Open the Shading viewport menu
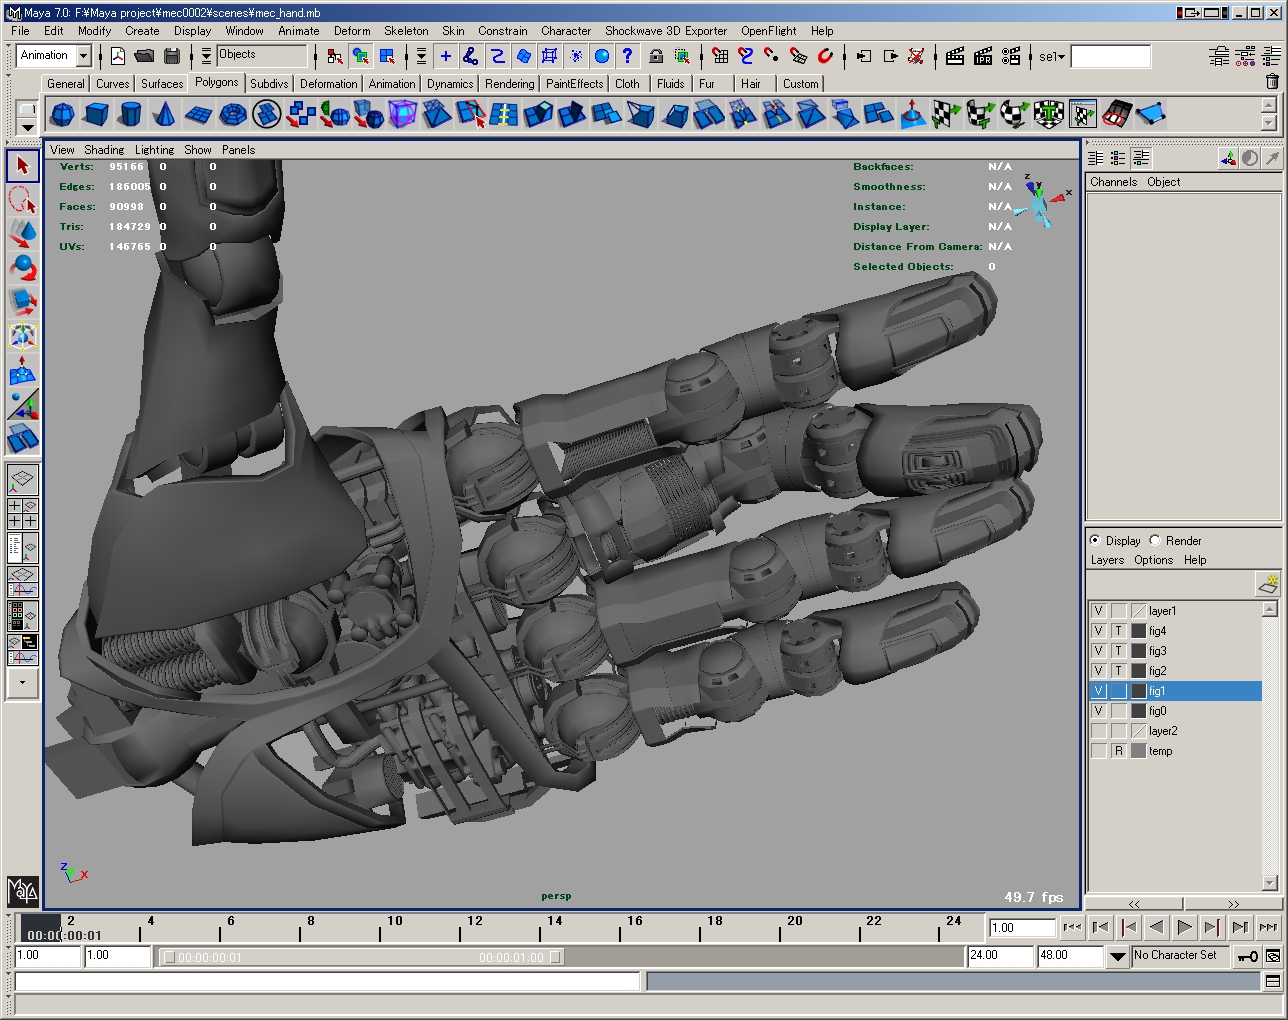Screen dimensions: 1288x1020 point(104,150)
